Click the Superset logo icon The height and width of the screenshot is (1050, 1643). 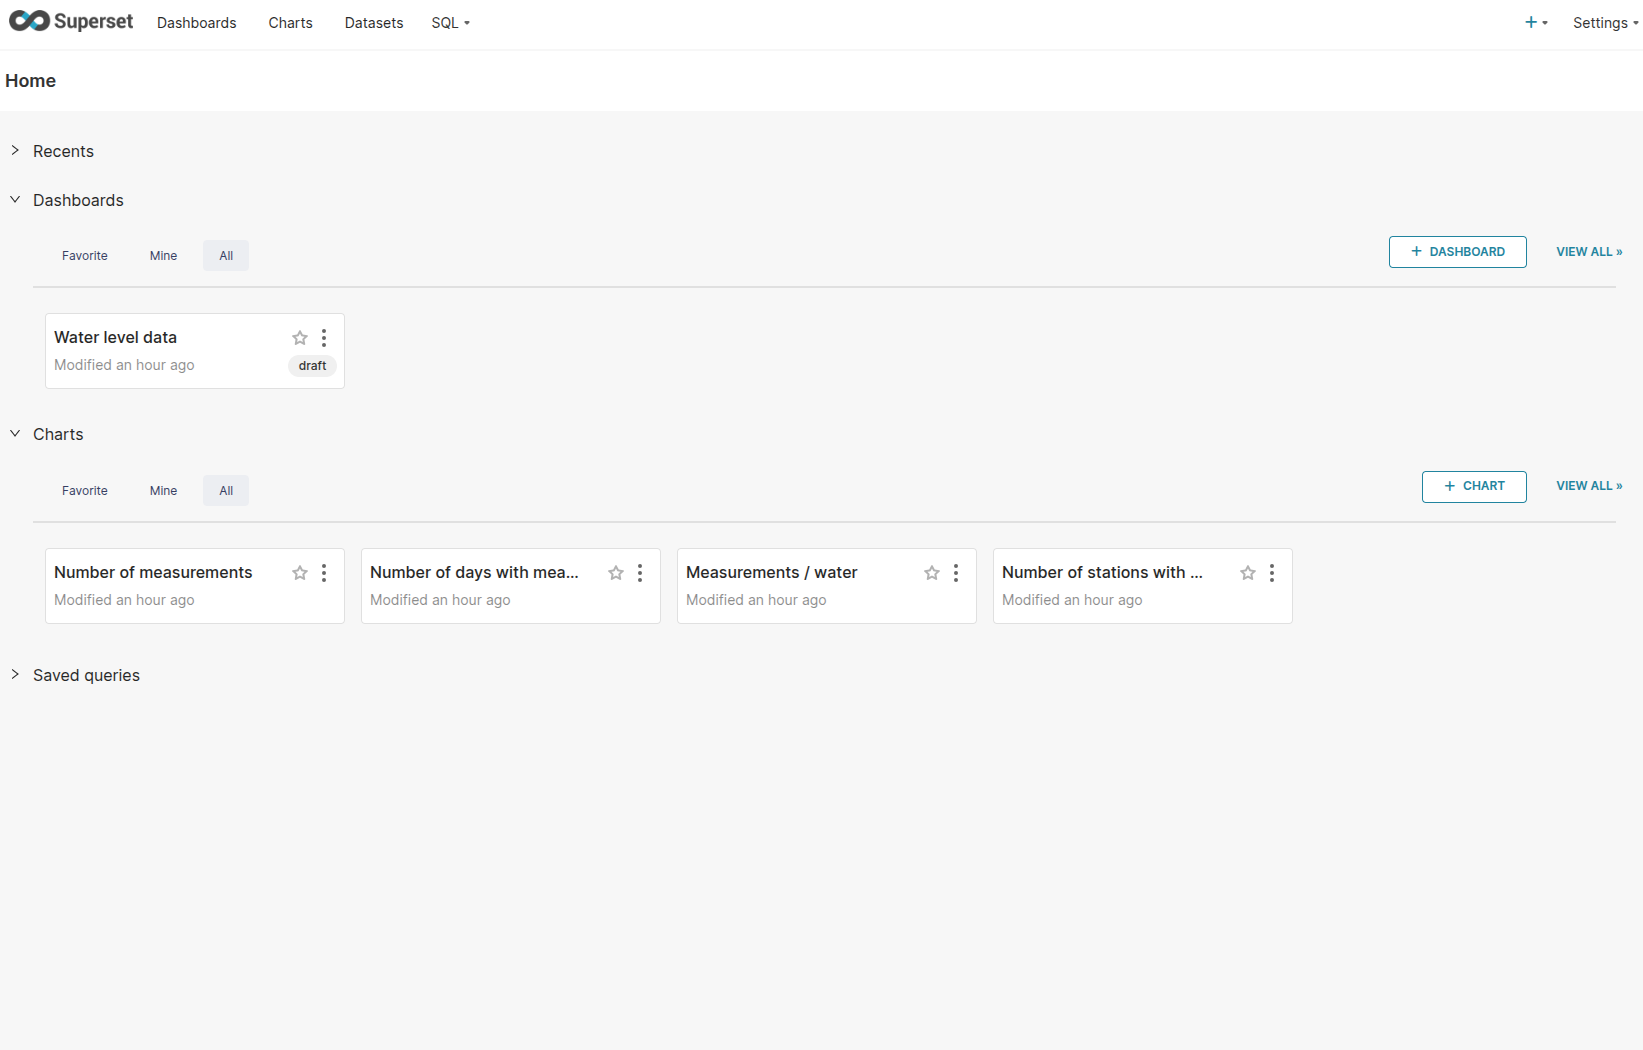(x=30, y=21)
